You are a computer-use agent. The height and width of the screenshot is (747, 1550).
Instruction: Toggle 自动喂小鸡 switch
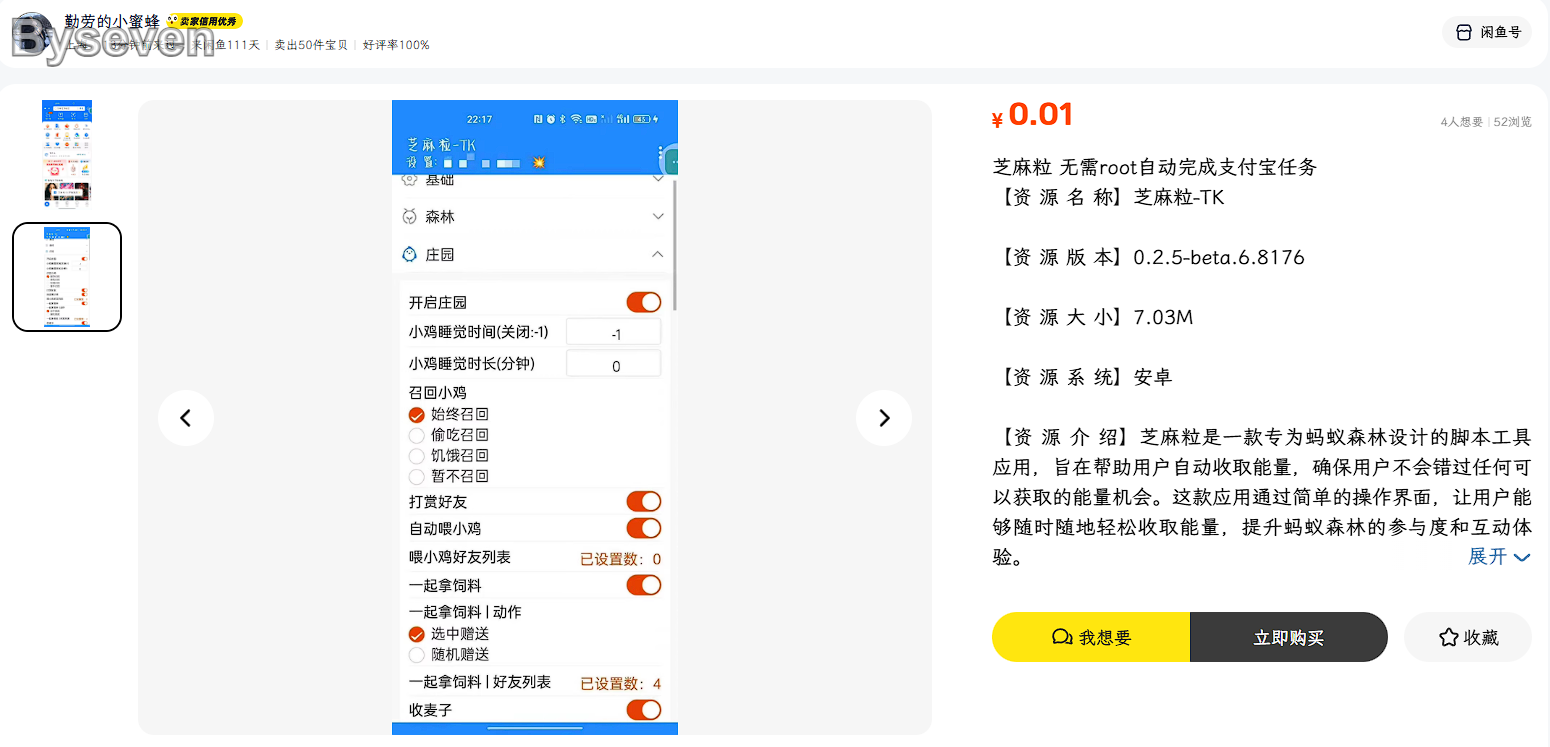(644, 528)
